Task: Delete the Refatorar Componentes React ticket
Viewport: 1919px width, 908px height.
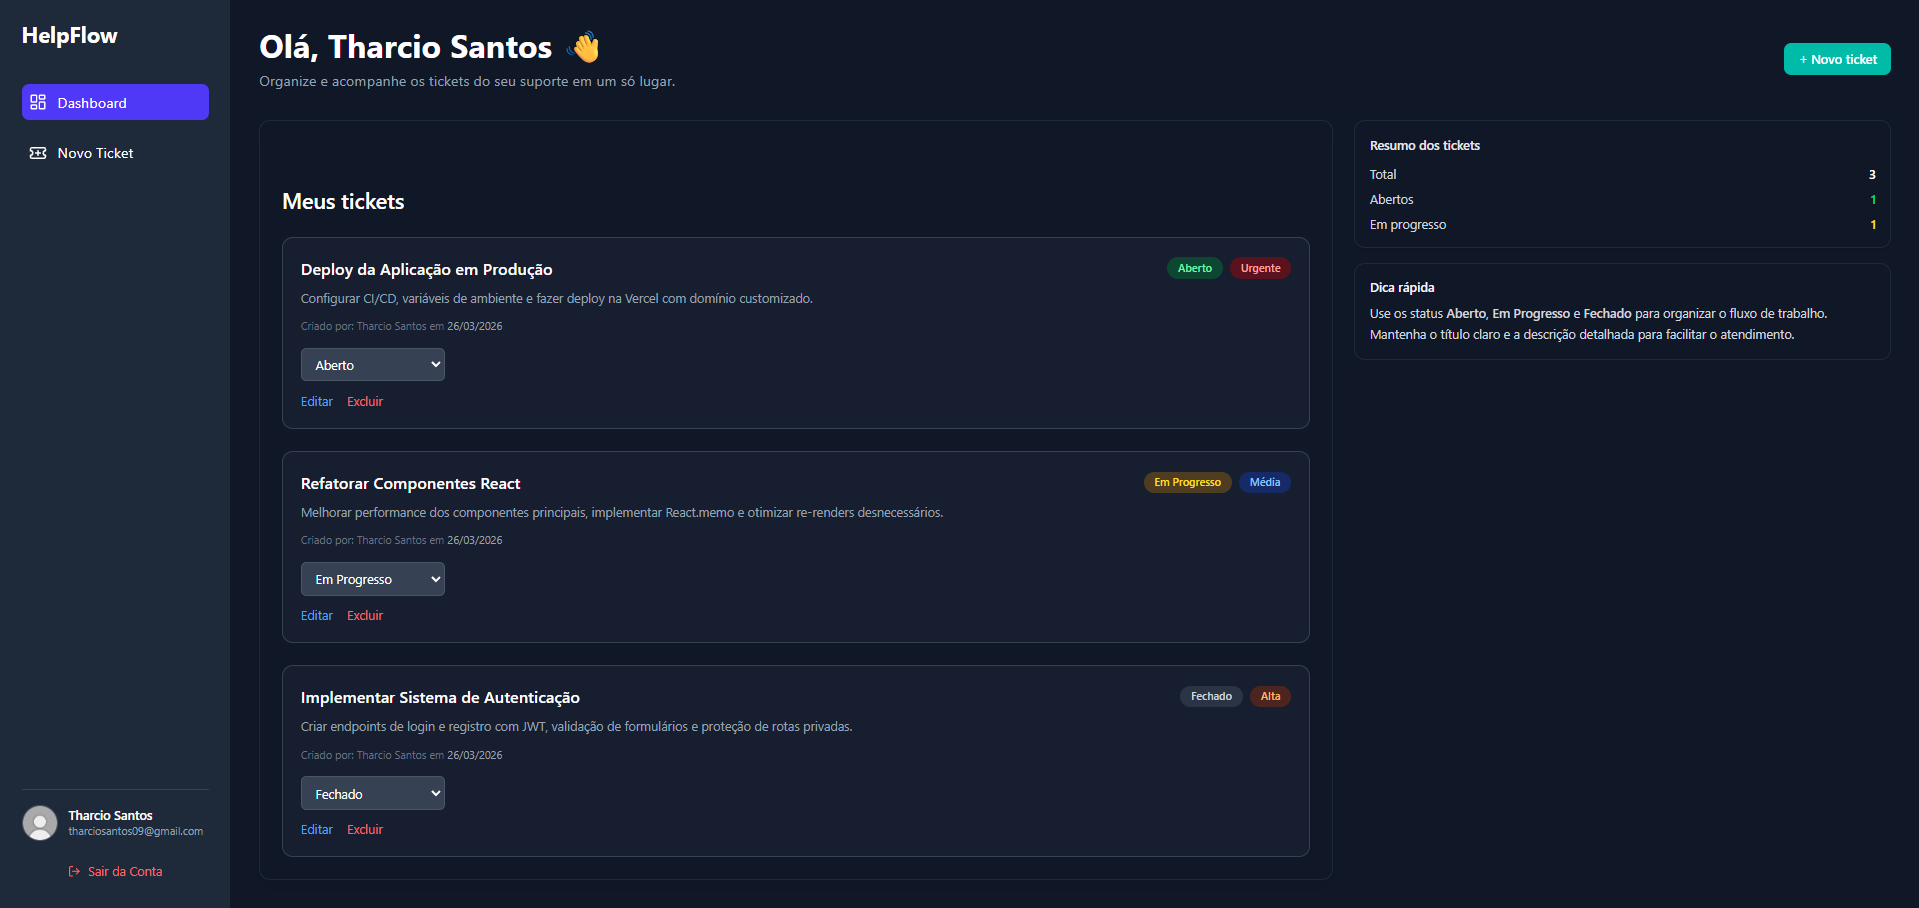Action: [365, 615]
